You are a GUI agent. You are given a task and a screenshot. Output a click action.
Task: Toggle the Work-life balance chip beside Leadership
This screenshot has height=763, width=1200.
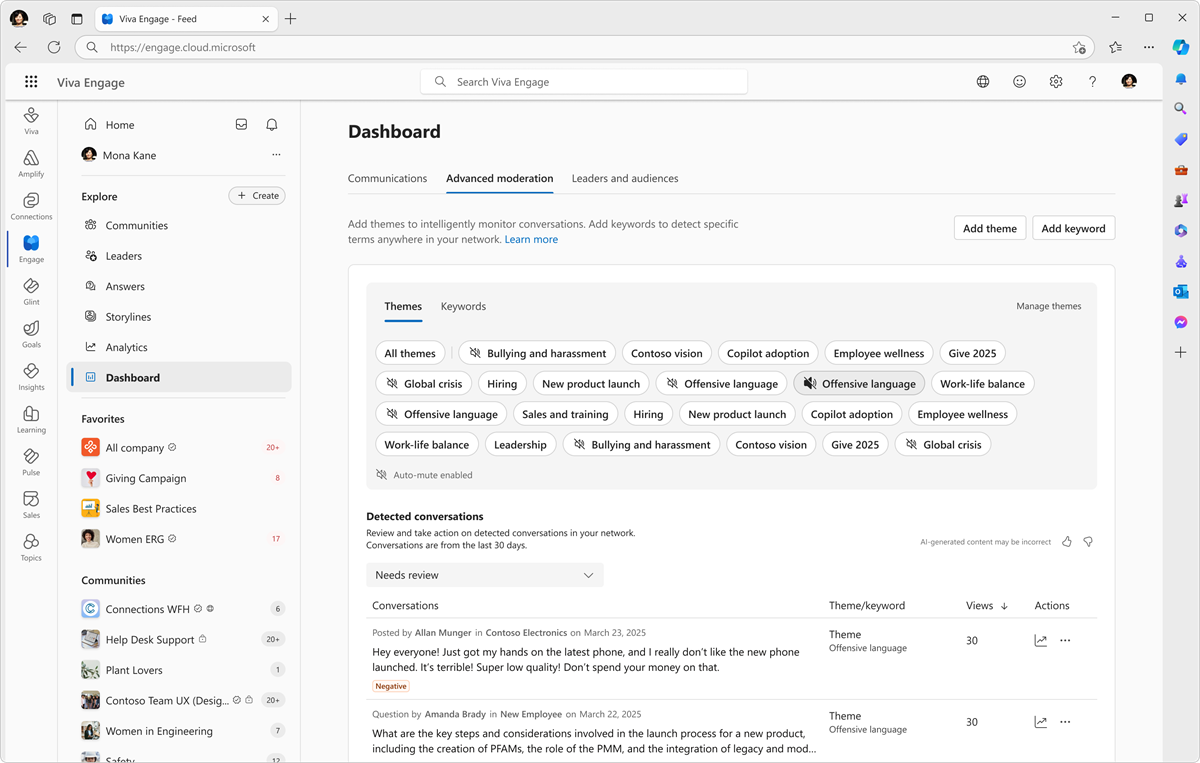point(427,445)
